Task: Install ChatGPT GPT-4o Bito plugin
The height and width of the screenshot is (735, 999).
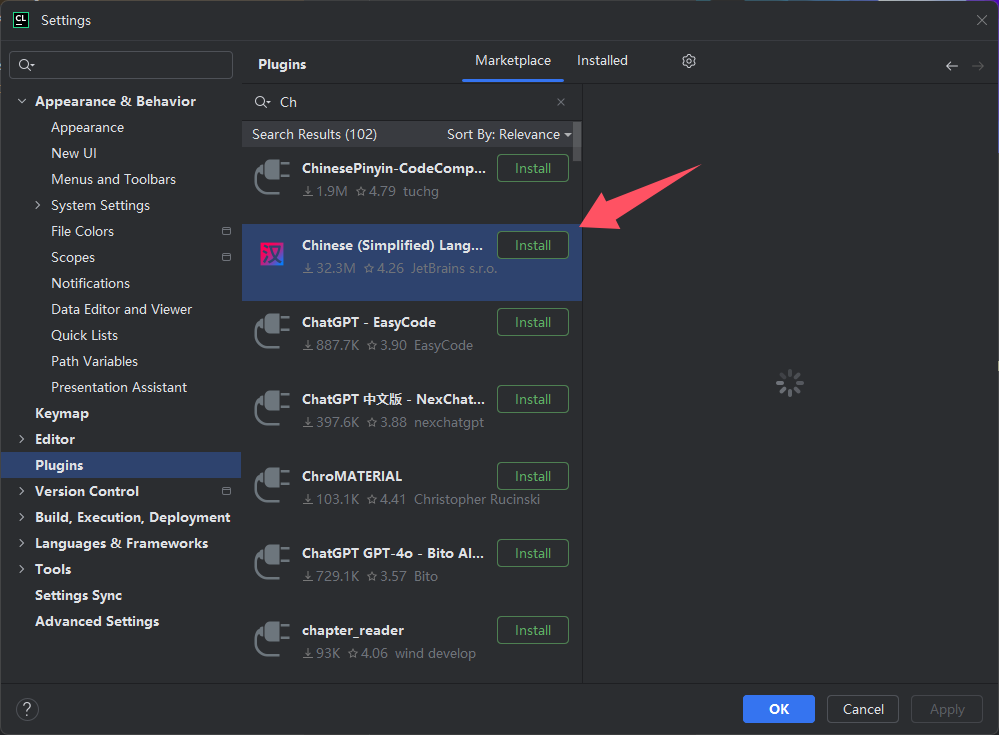Action: click(533, 553)
